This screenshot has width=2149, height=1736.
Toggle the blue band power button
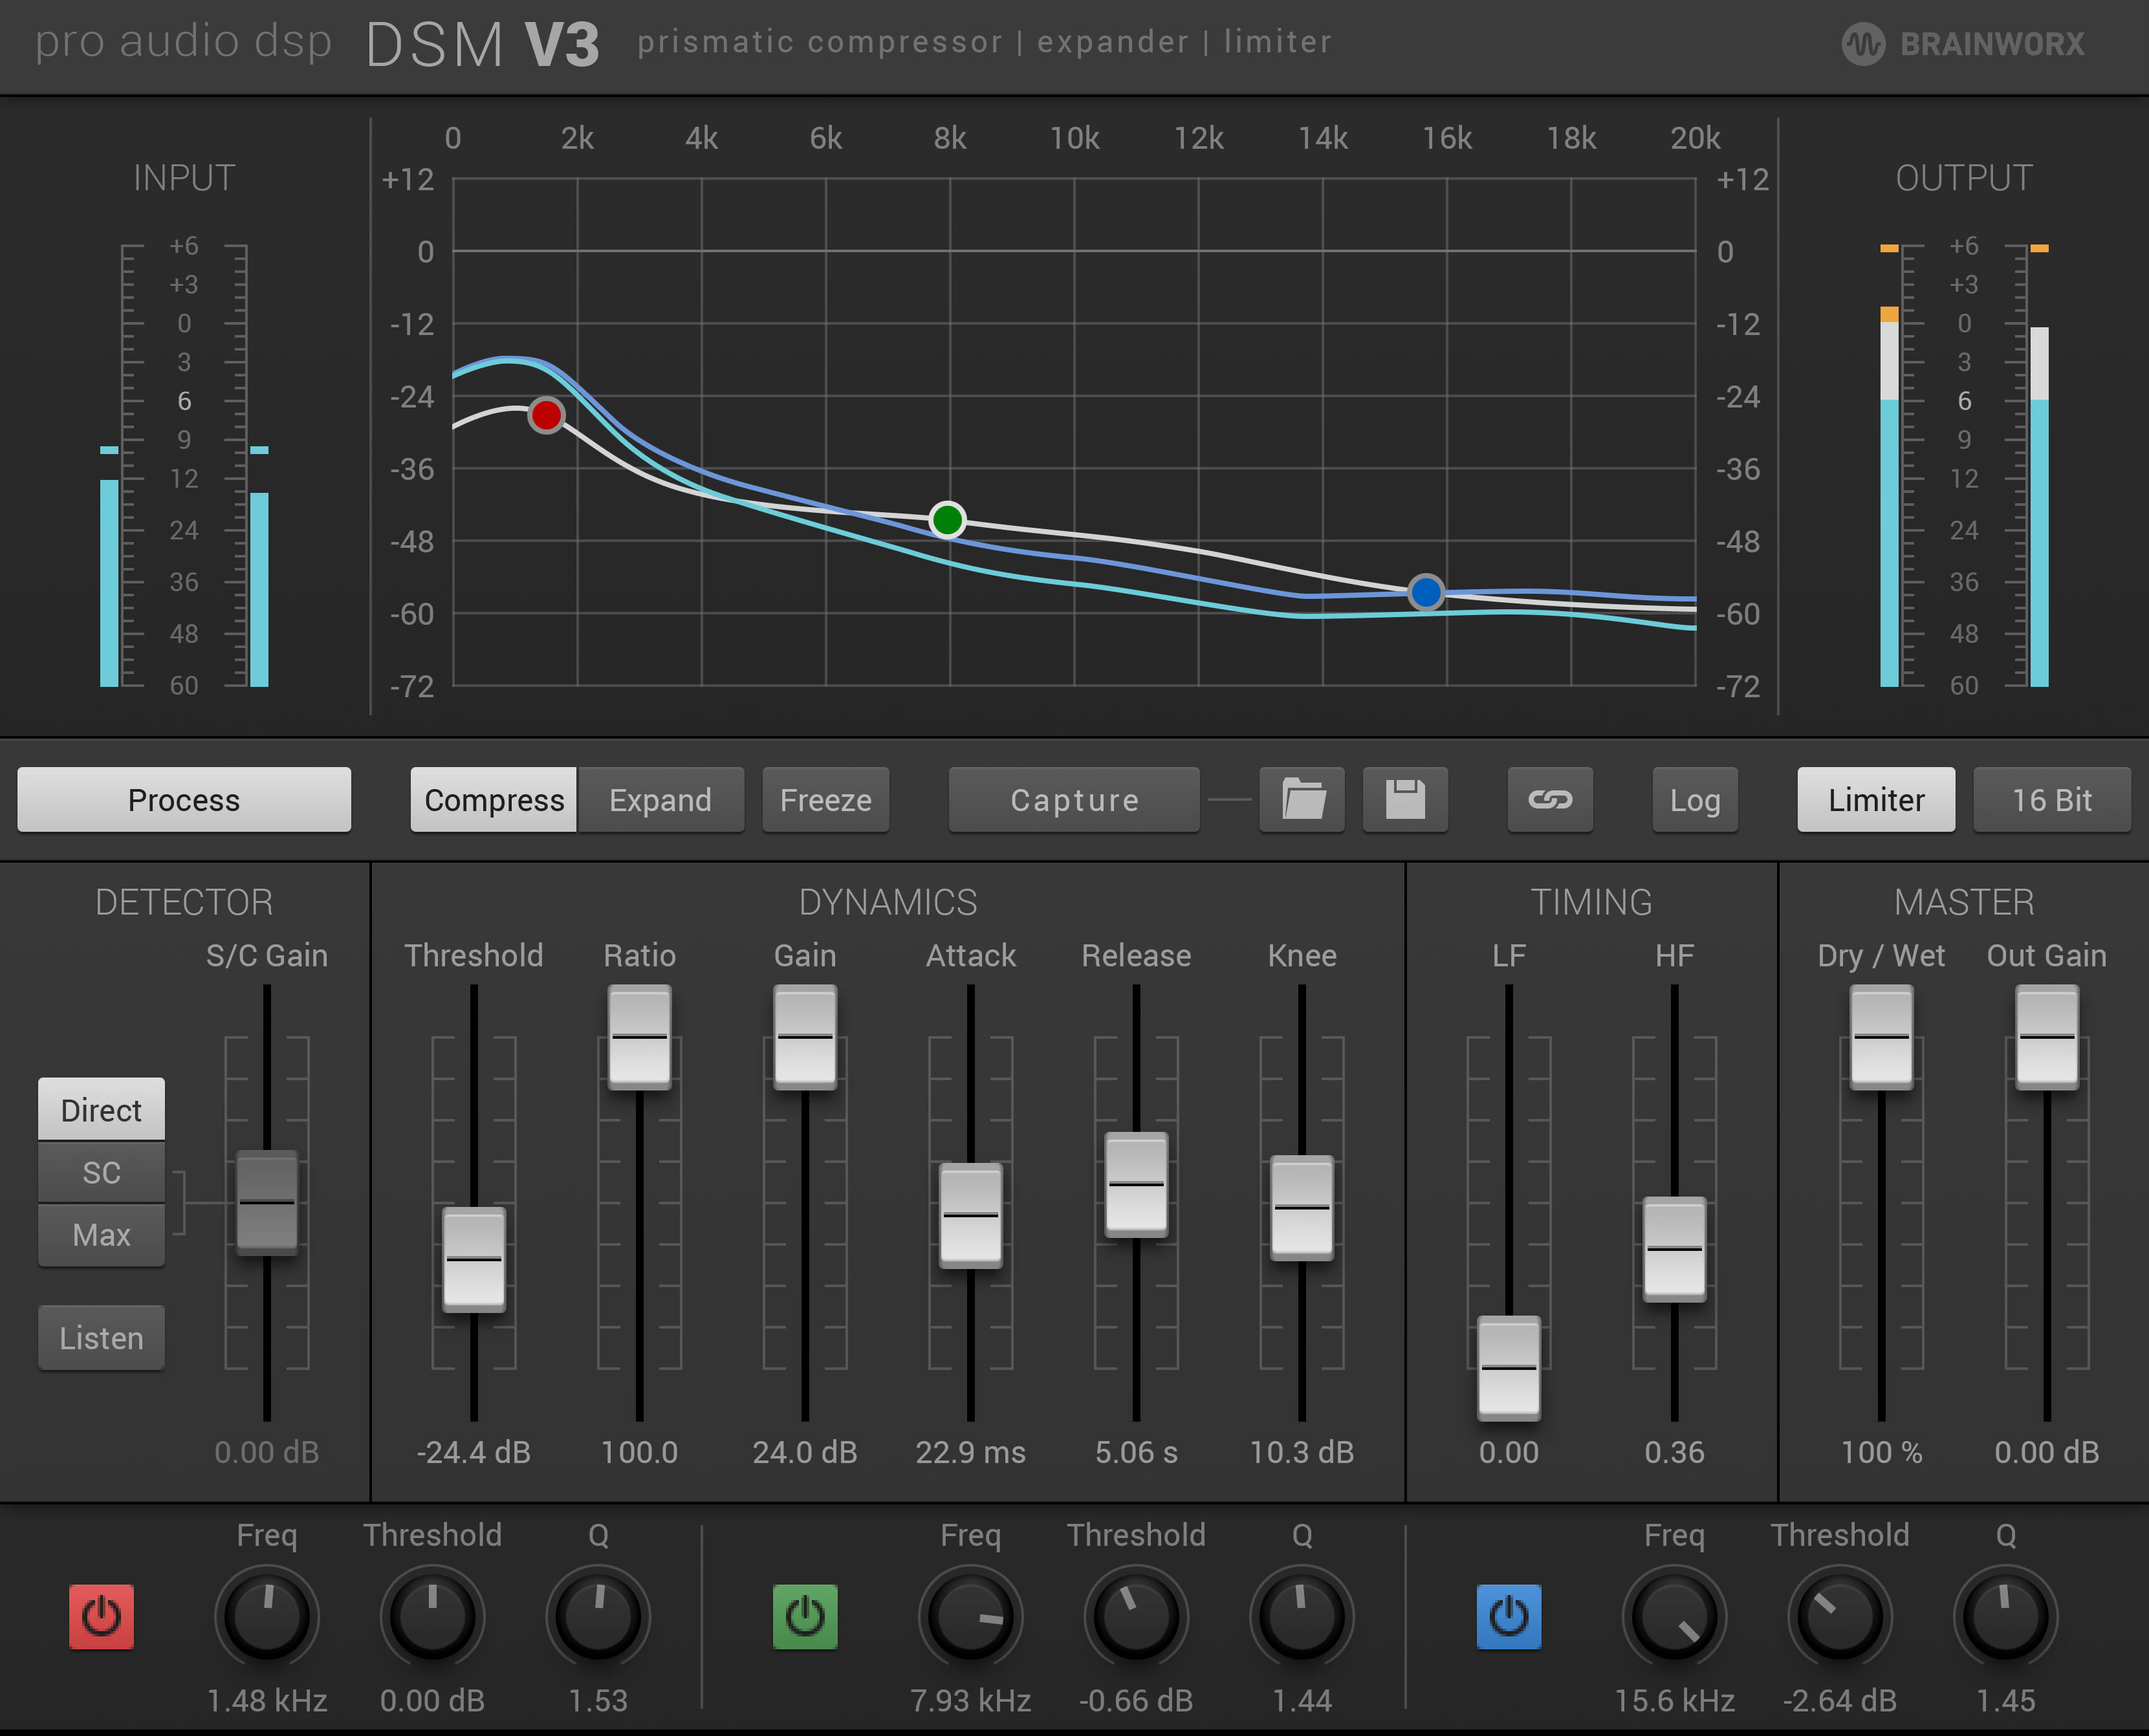pyautogui.click(x=1509, y=1616)
